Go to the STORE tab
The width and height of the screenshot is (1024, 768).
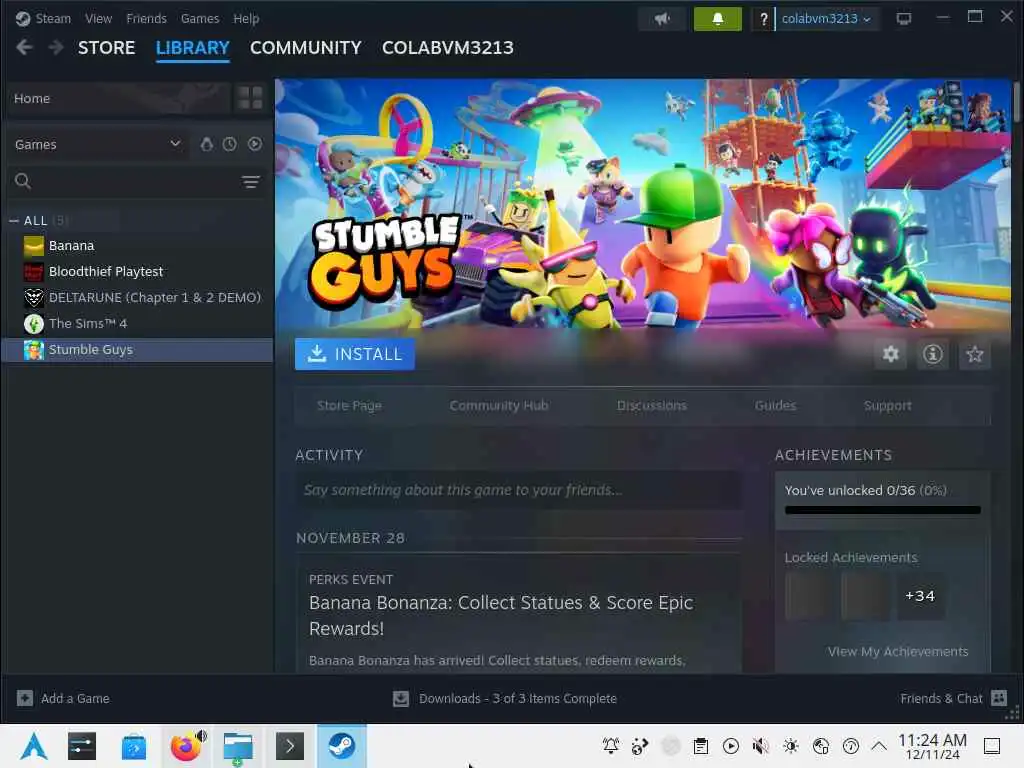click(106, 48)
